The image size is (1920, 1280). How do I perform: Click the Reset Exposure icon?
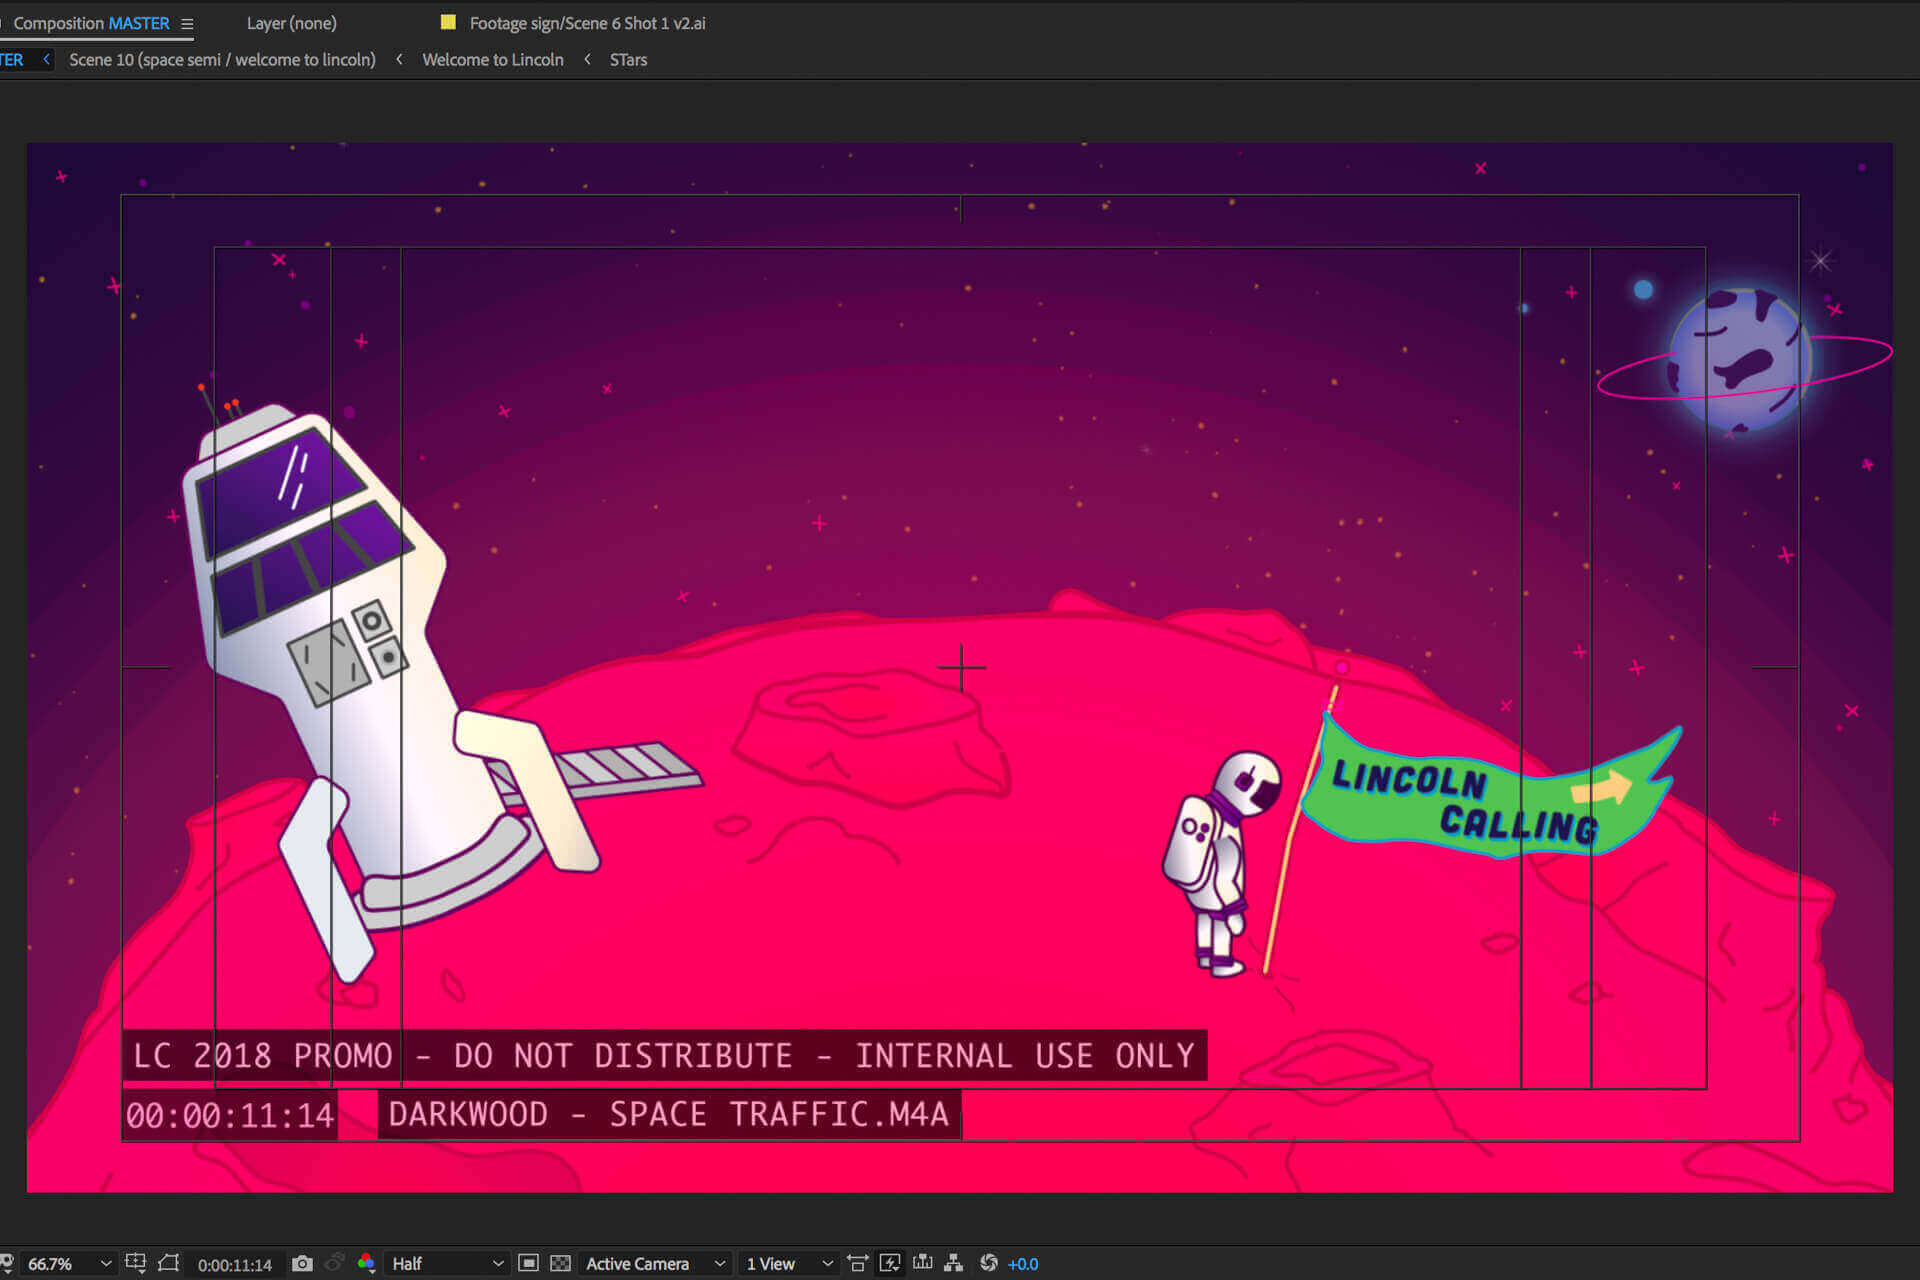(989, 1264)
